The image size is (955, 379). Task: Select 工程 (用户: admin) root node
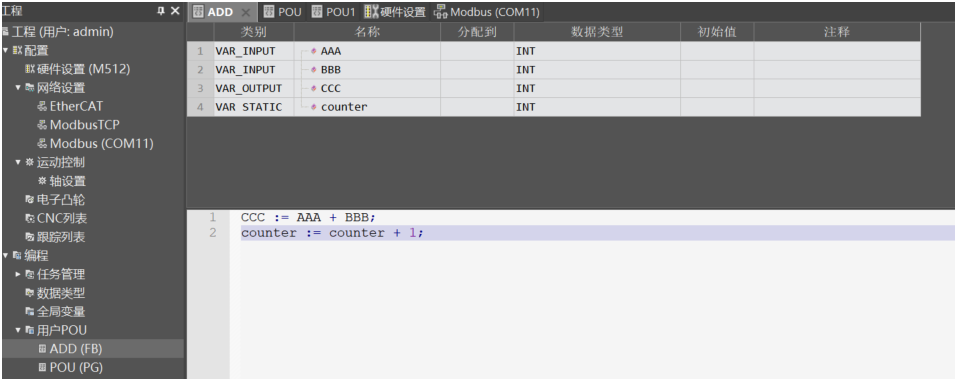pos(62,32)
